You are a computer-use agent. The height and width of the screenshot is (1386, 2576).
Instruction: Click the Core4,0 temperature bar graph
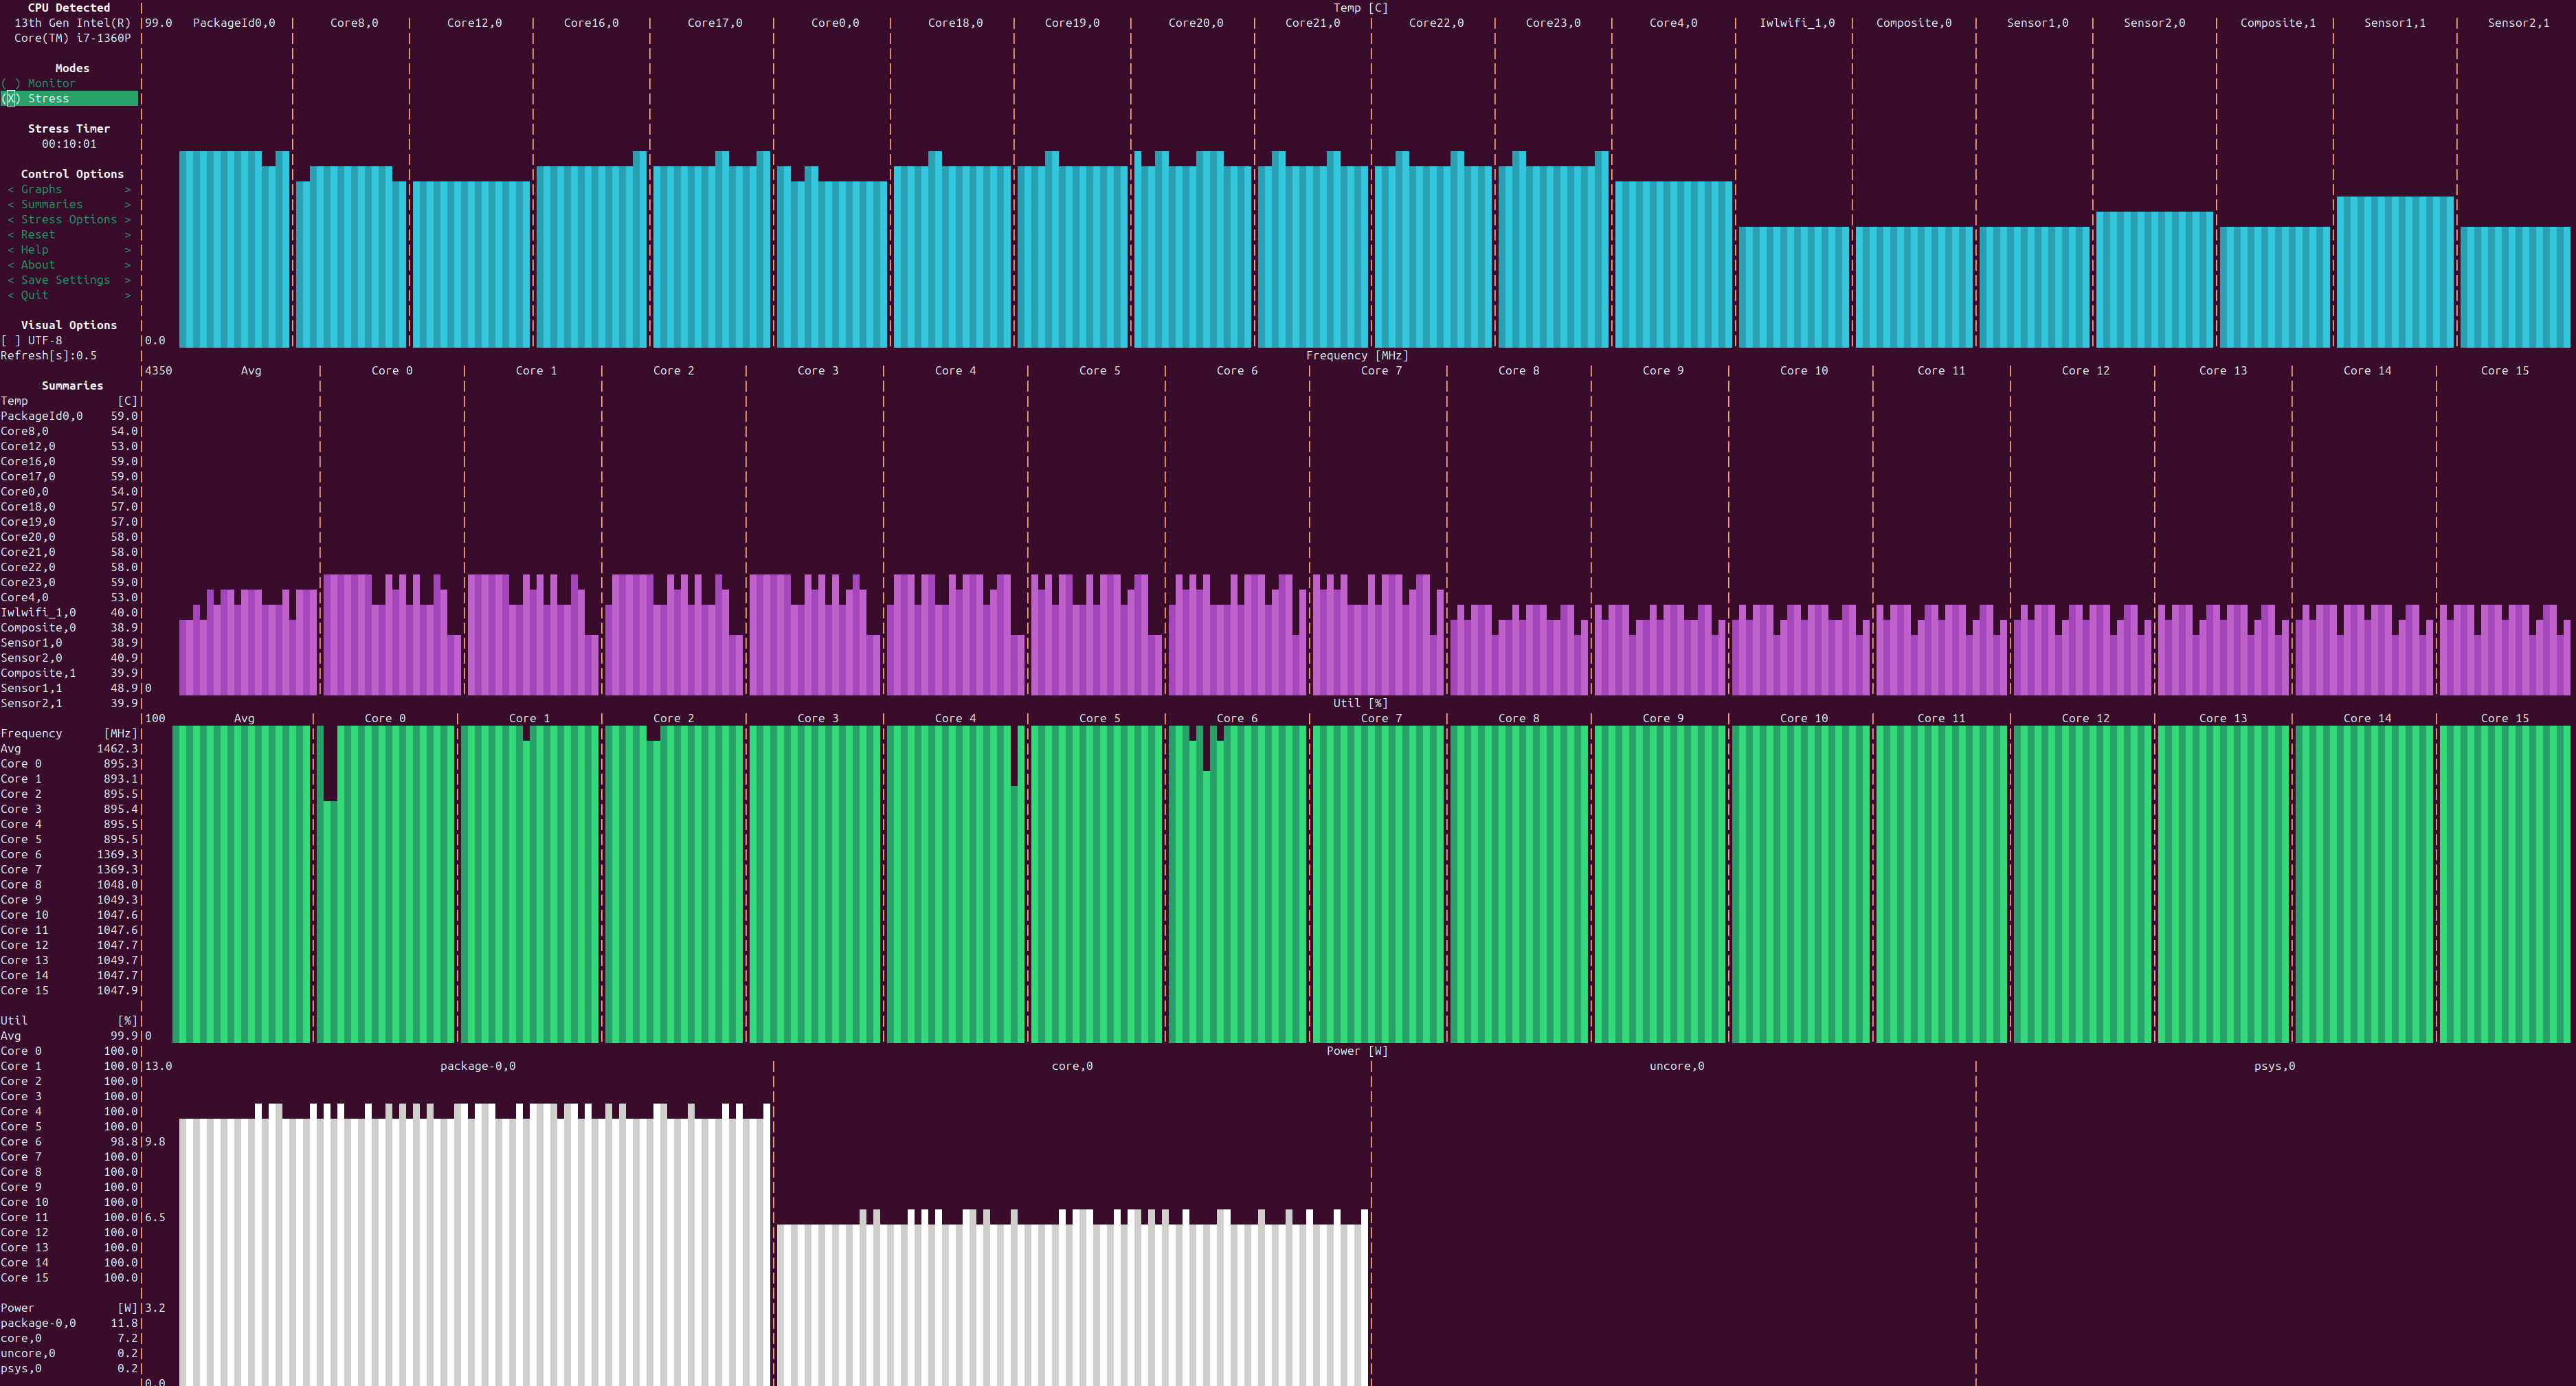pyautogui.click(x=1673, y=265)
